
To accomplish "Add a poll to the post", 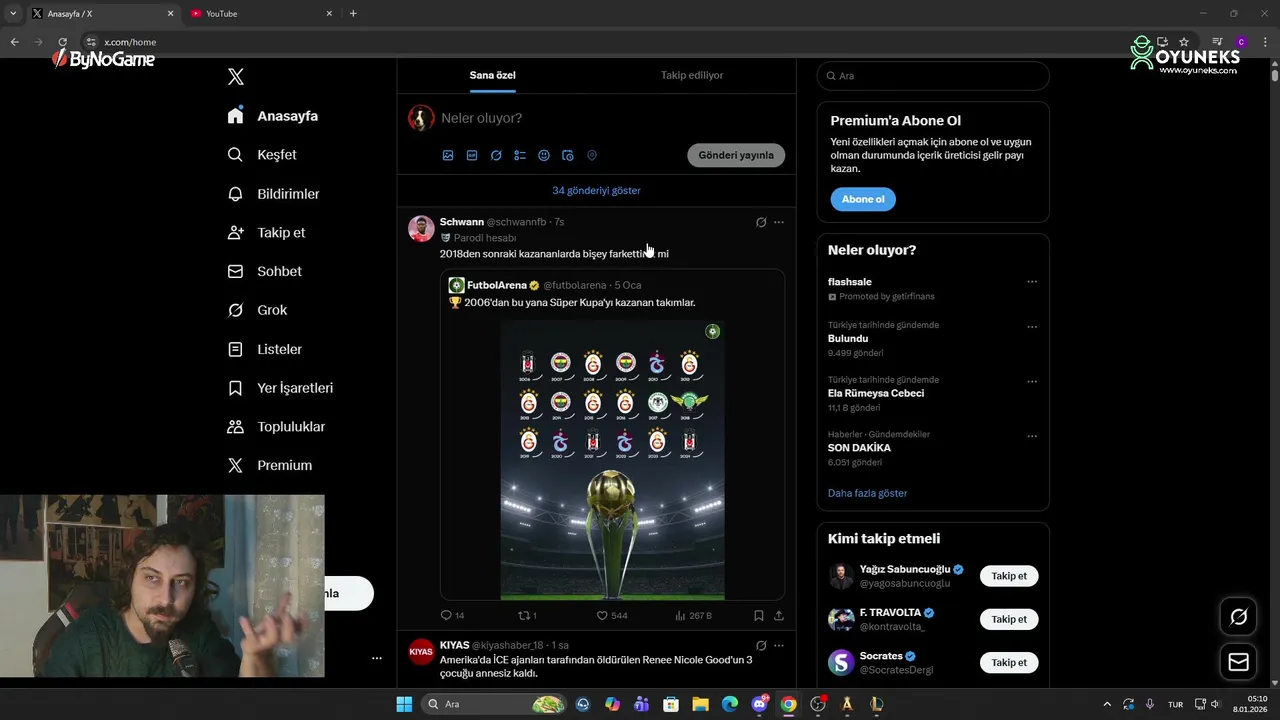I will point(520,156).
